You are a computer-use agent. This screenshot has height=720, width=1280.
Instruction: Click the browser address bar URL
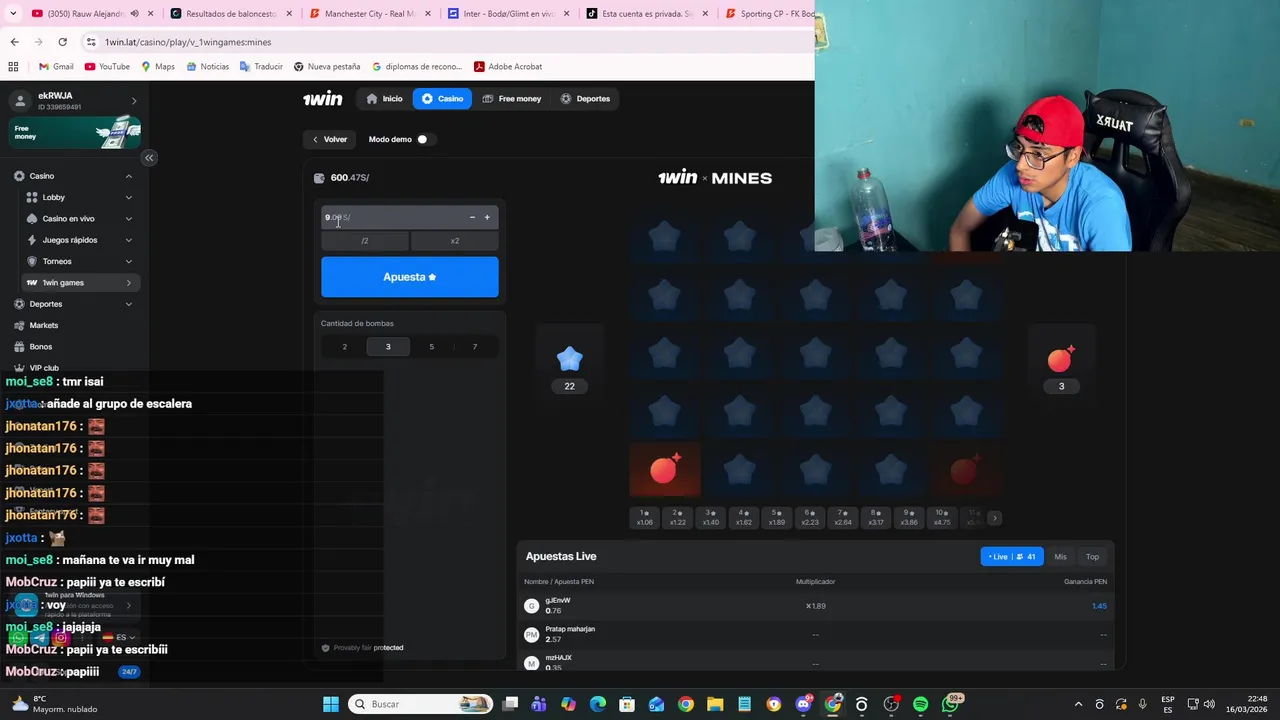(188, 42)
